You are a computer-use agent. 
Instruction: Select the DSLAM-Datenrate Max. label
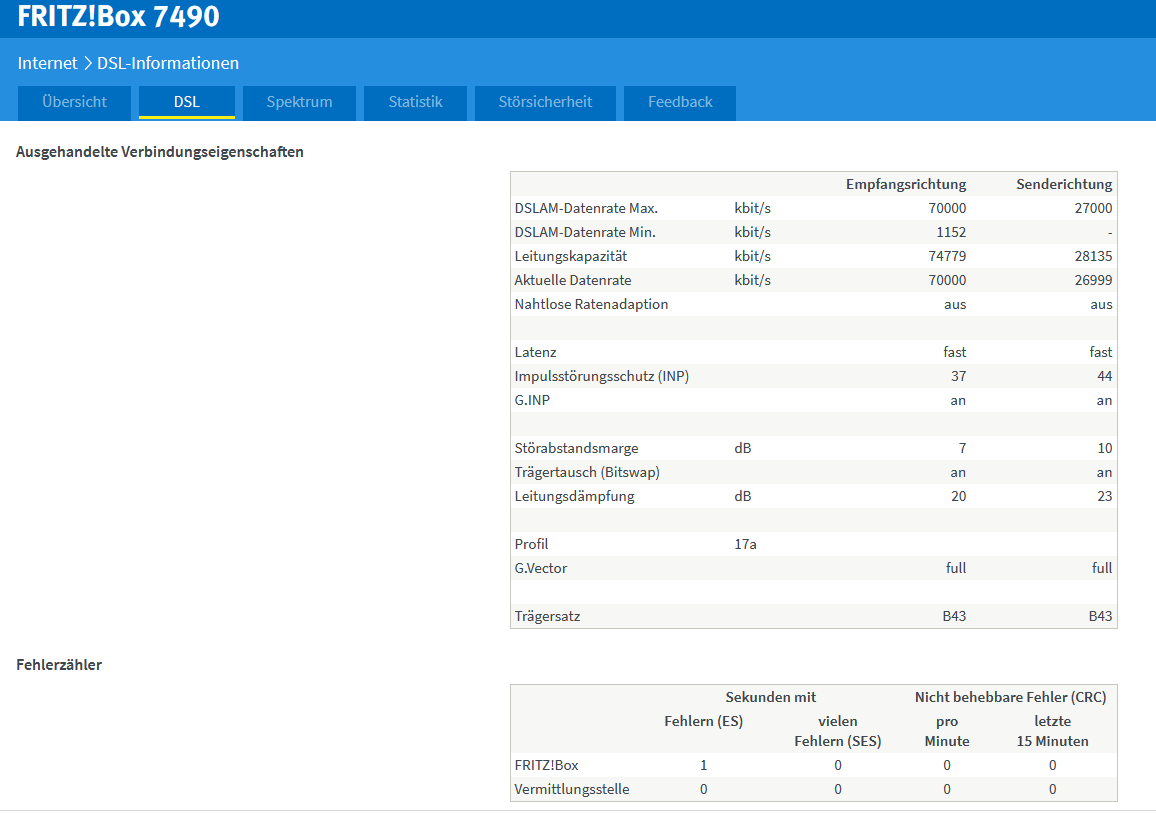(x=586, y=209)
